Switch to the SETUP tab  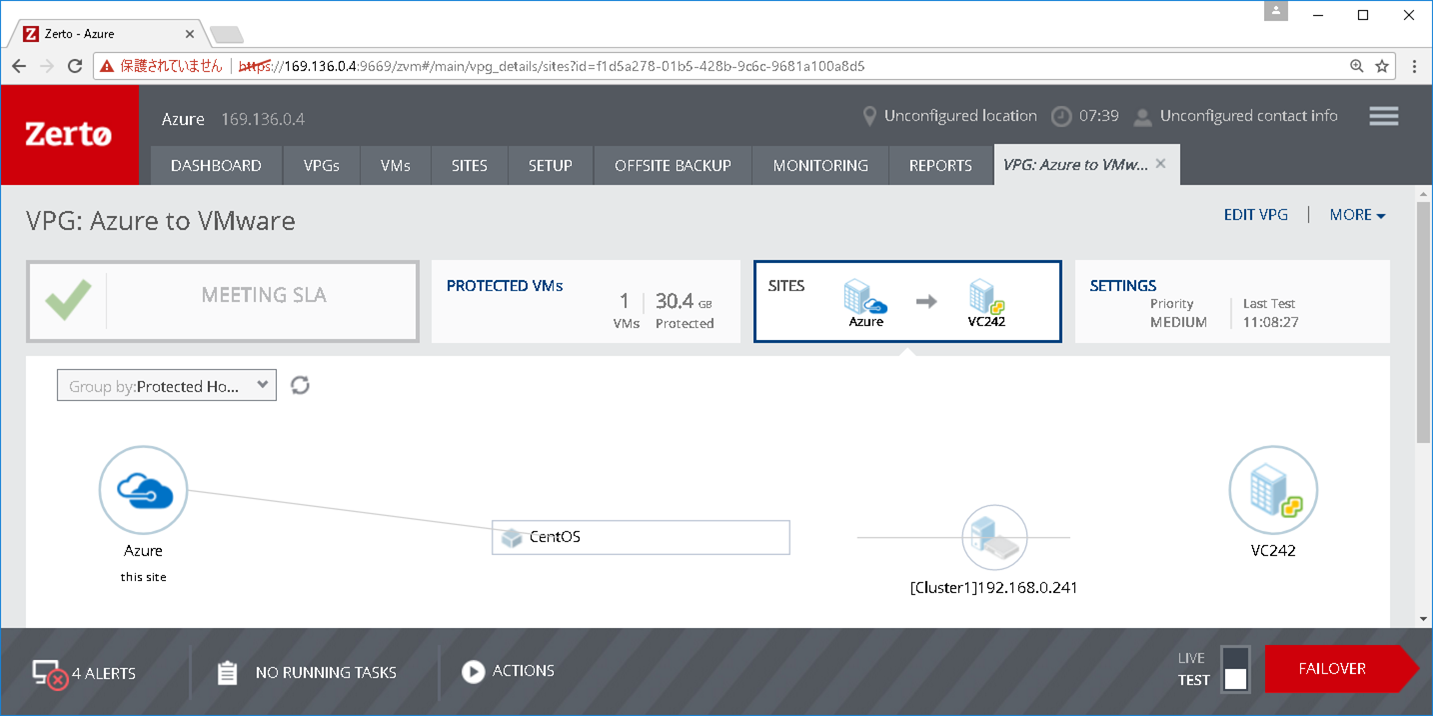(550, 166)
